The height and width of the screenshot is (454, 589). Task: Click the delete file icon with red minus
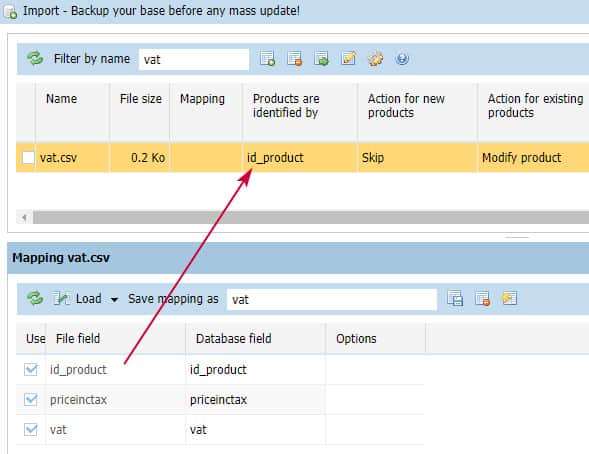pos(294,59)
